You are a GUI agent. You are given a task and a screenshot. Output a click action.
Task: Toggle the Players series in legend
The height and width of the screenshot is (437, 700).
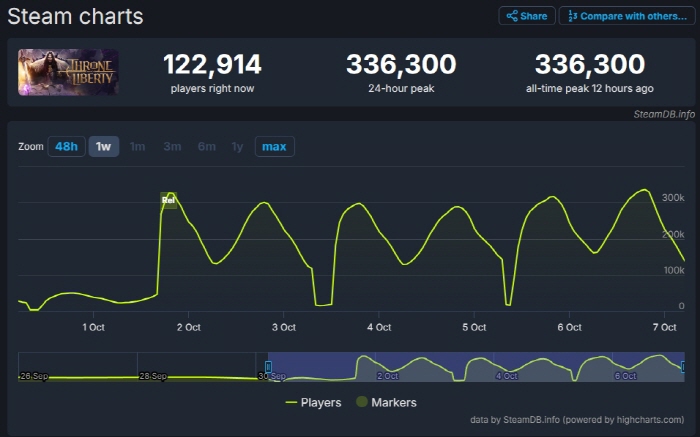point(313,403)
